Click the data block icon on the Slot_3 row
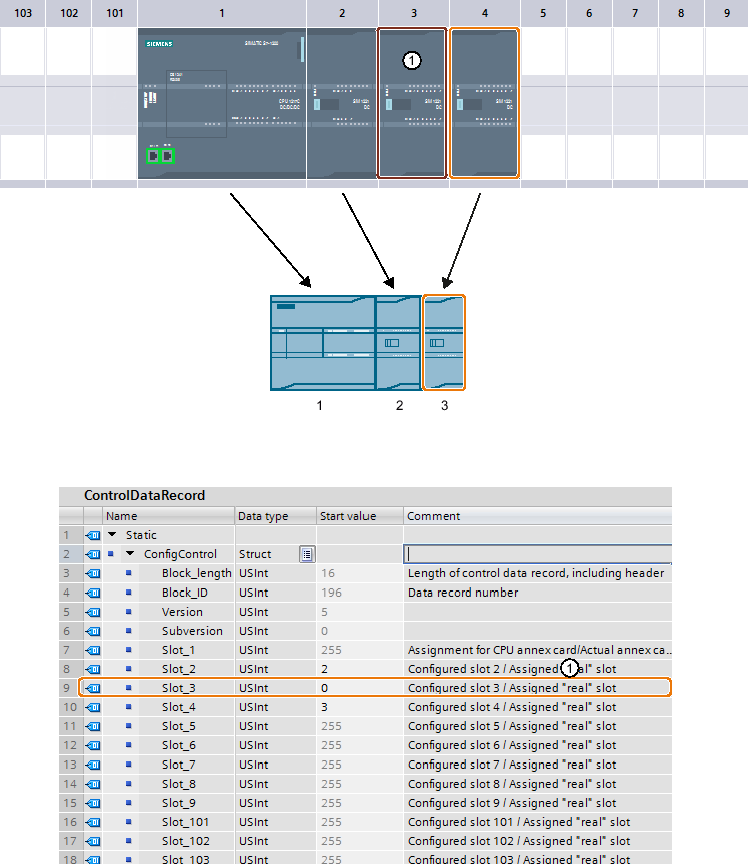This screenshot has width=748, height=864. (93, 688)
